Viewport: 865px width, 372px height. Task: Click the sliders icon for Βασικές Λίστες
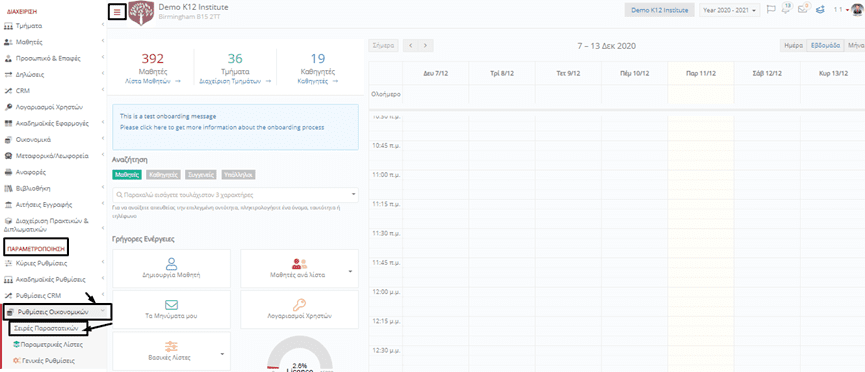click(171, 346)
